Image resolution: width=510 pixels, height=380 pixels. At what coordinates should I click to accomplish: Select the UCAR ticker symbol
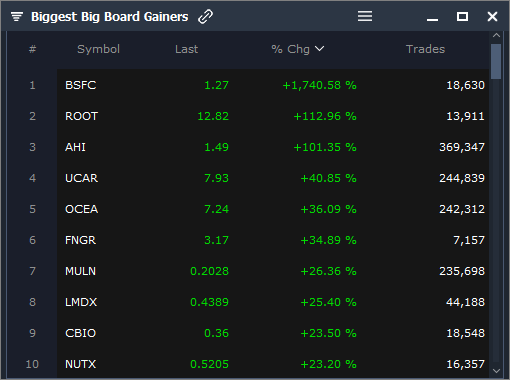pyautogui.click(x=81, y=178)
